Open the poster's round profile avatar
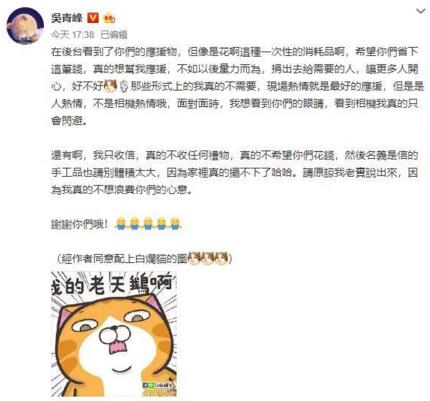Viewport: 430px width, 401px height. point(25,26)
